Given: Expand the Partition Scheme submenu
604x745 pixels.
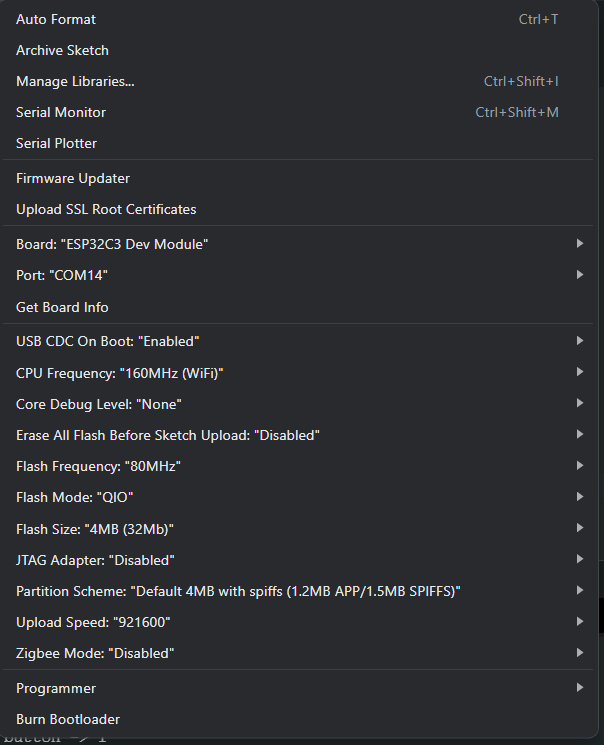Looking at the screenshot, I should 238,591.
